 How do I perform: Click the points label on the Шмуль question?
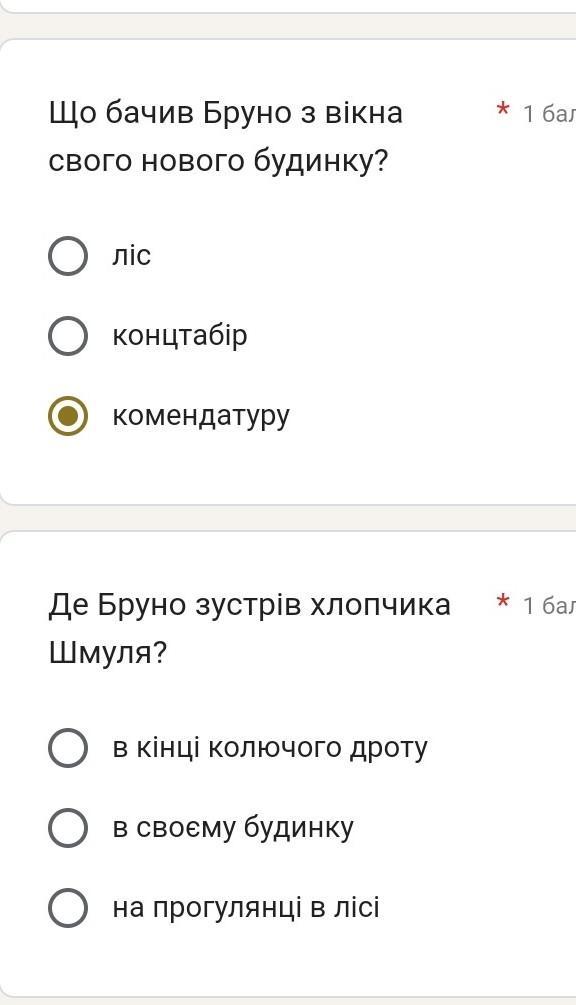(x=550, y=606)
